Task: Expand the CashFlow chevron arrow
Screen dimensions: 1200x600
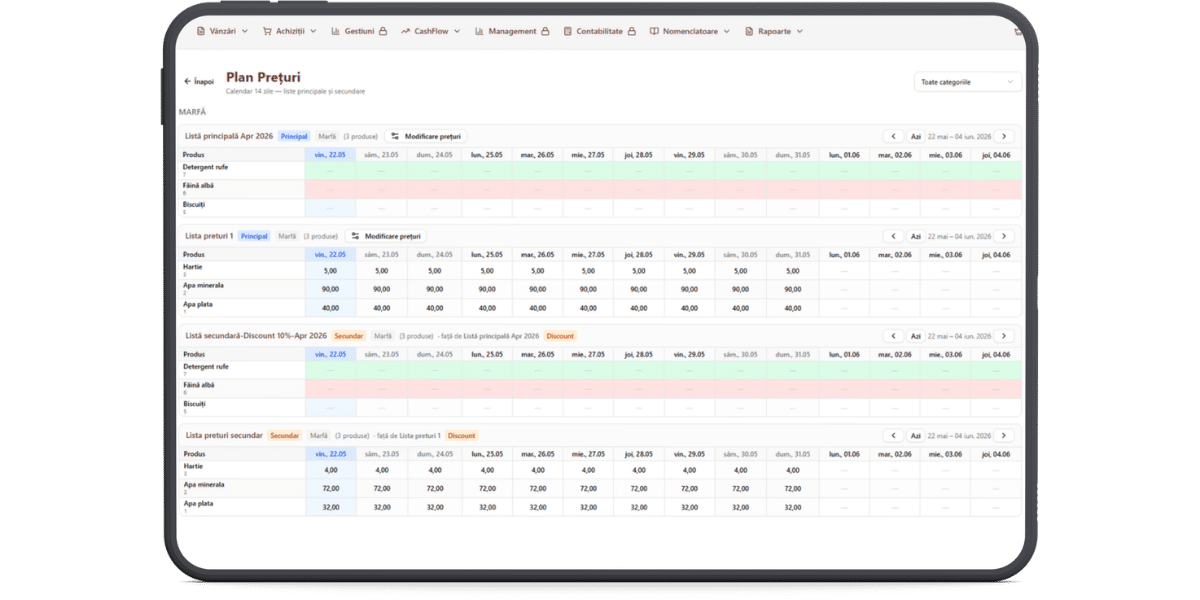Action: tap(457, 31)
